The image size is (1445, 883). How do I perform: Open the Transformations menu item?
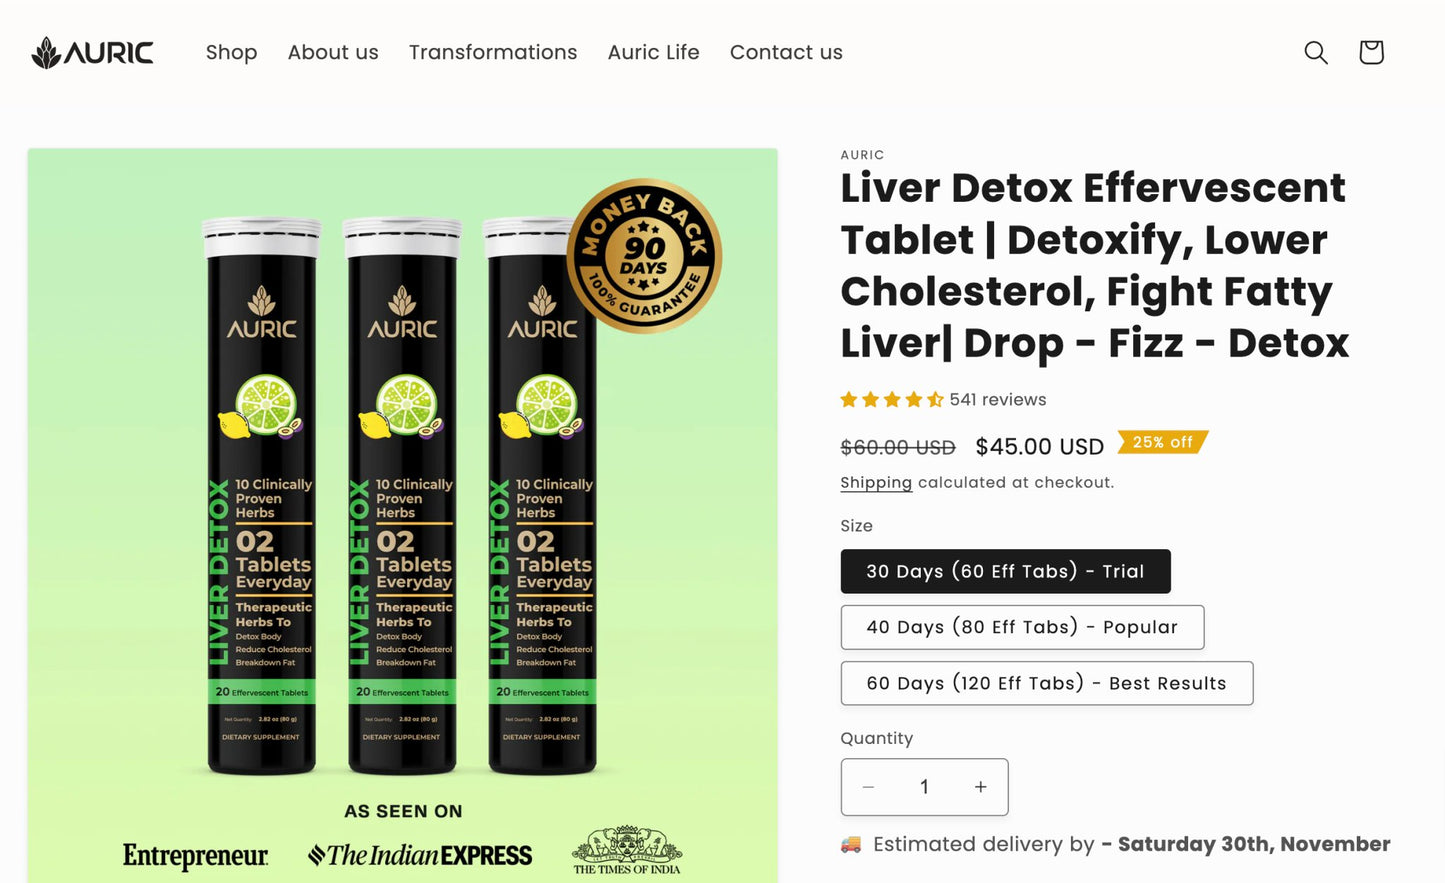pyautogui.click(x=493, y=52)
